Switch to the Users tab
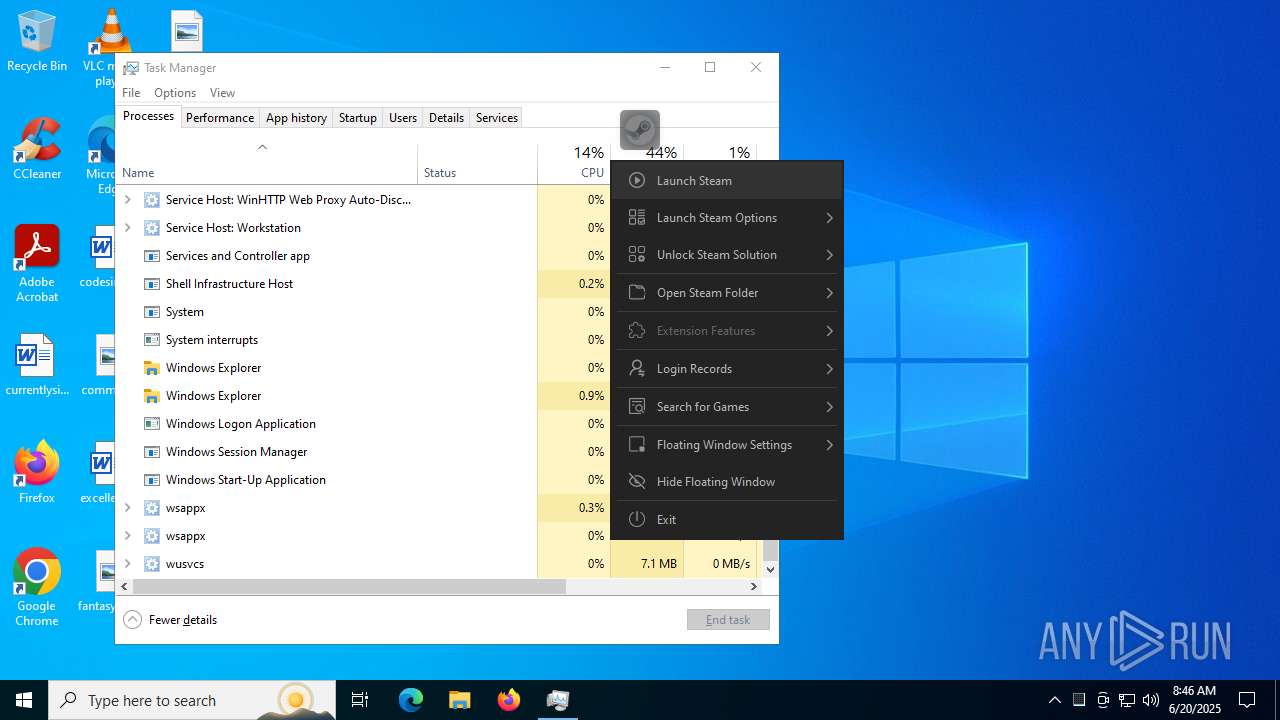Screen dimensions: 1280x720 click(x=403, y=118)
